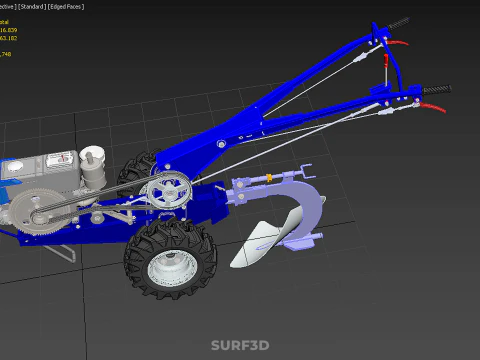
Task: Open the Standard viewport shading menu
Action: pyautogui.click(x=32, y=7)
